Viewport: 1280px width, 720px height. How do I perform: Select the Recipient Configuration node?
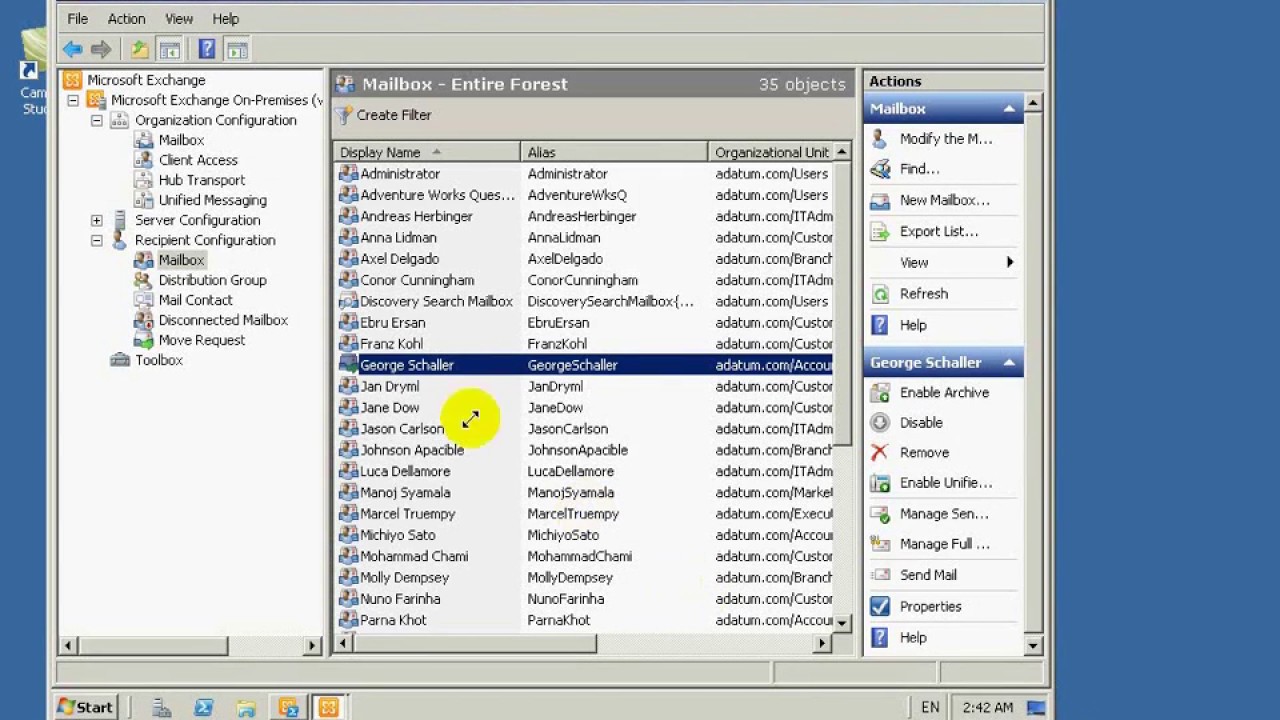[205, 240]
